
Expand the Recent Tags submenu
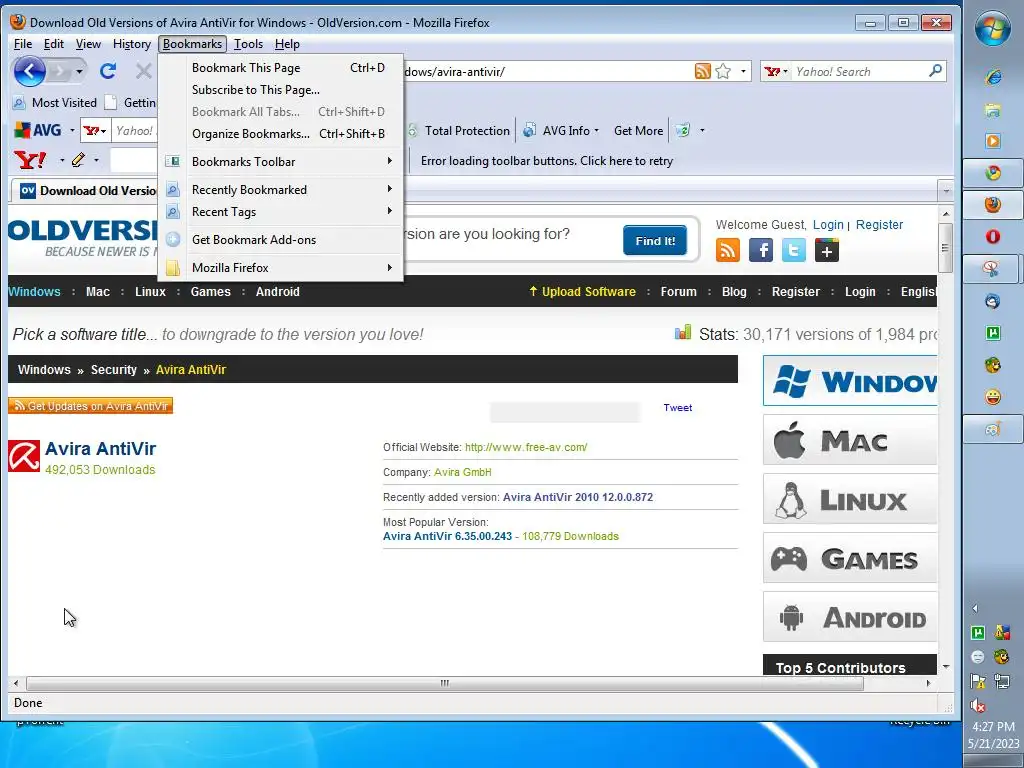coord(281,212)
